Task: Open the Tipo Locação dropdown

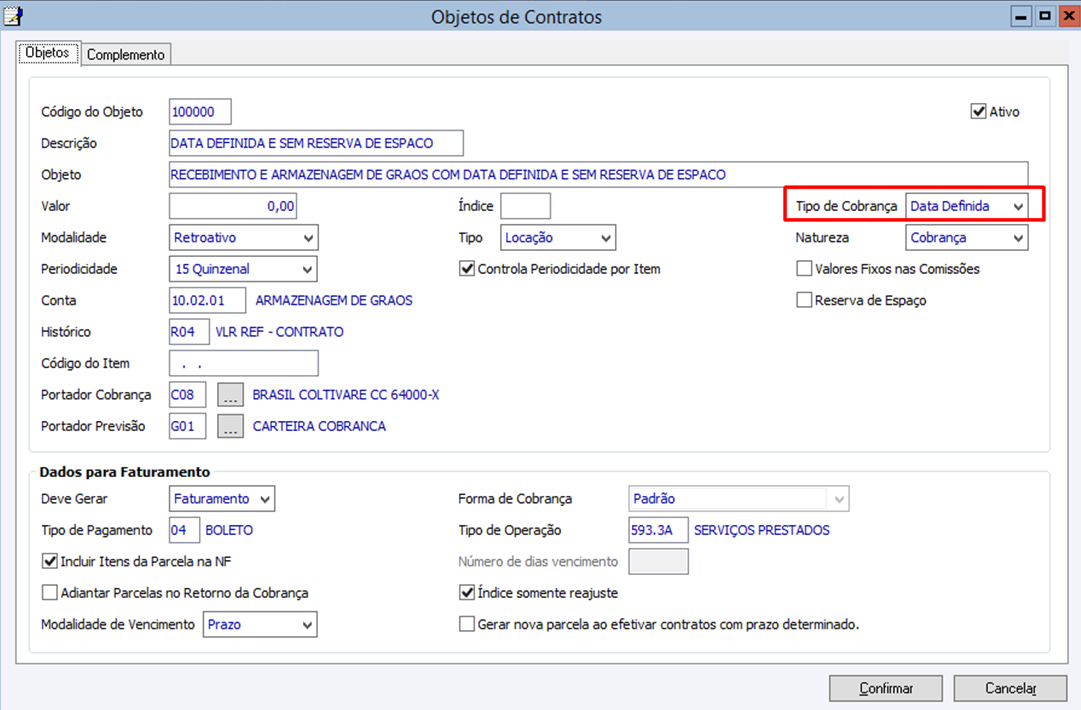Action: [558, 238]
